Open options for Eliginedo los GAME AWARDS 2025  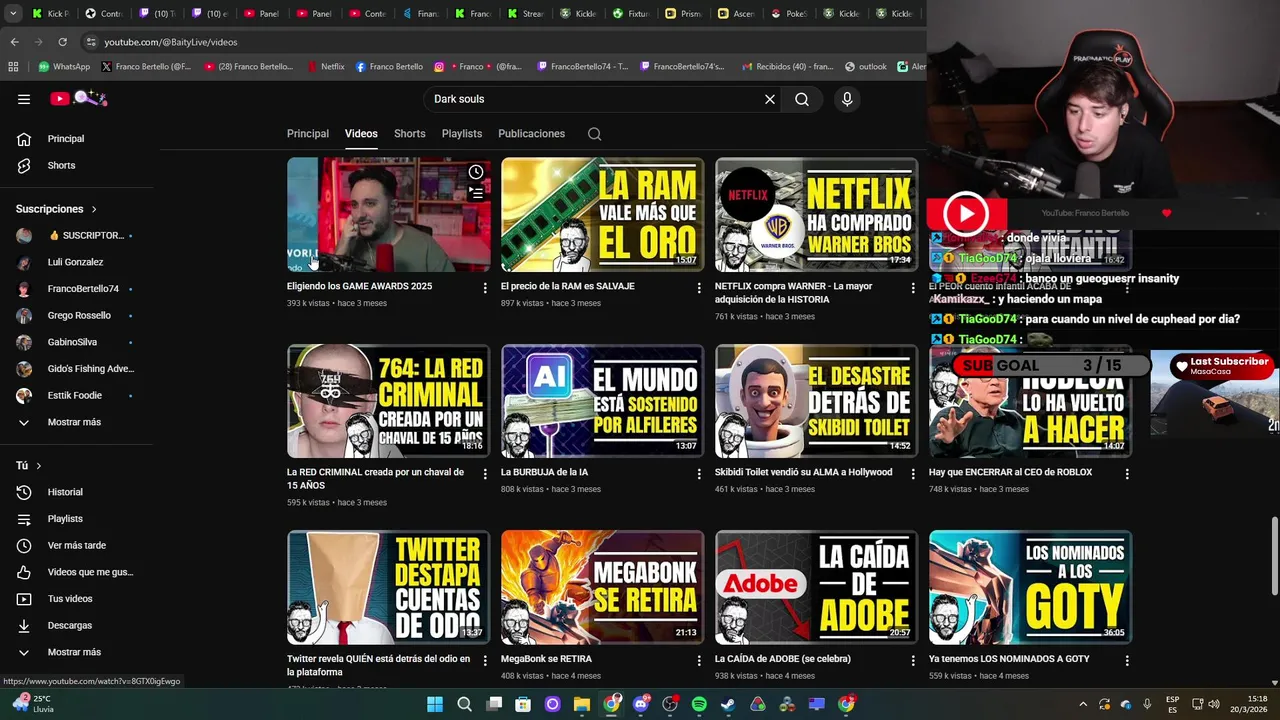[485, 288]
